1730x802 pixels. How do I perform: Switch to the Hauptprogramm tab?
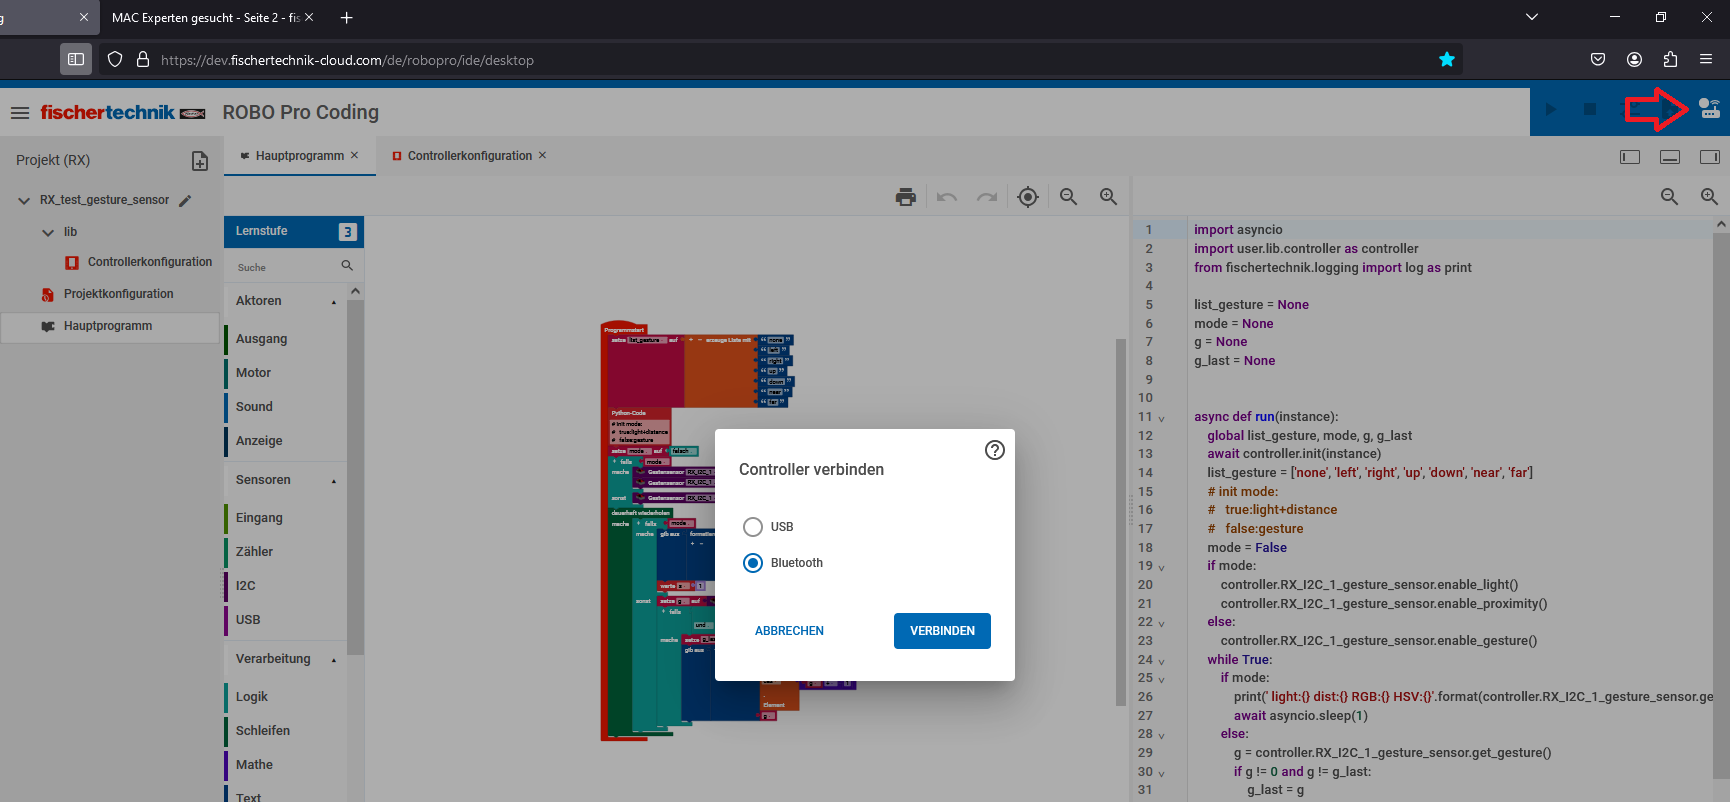[x=299, y=156]
